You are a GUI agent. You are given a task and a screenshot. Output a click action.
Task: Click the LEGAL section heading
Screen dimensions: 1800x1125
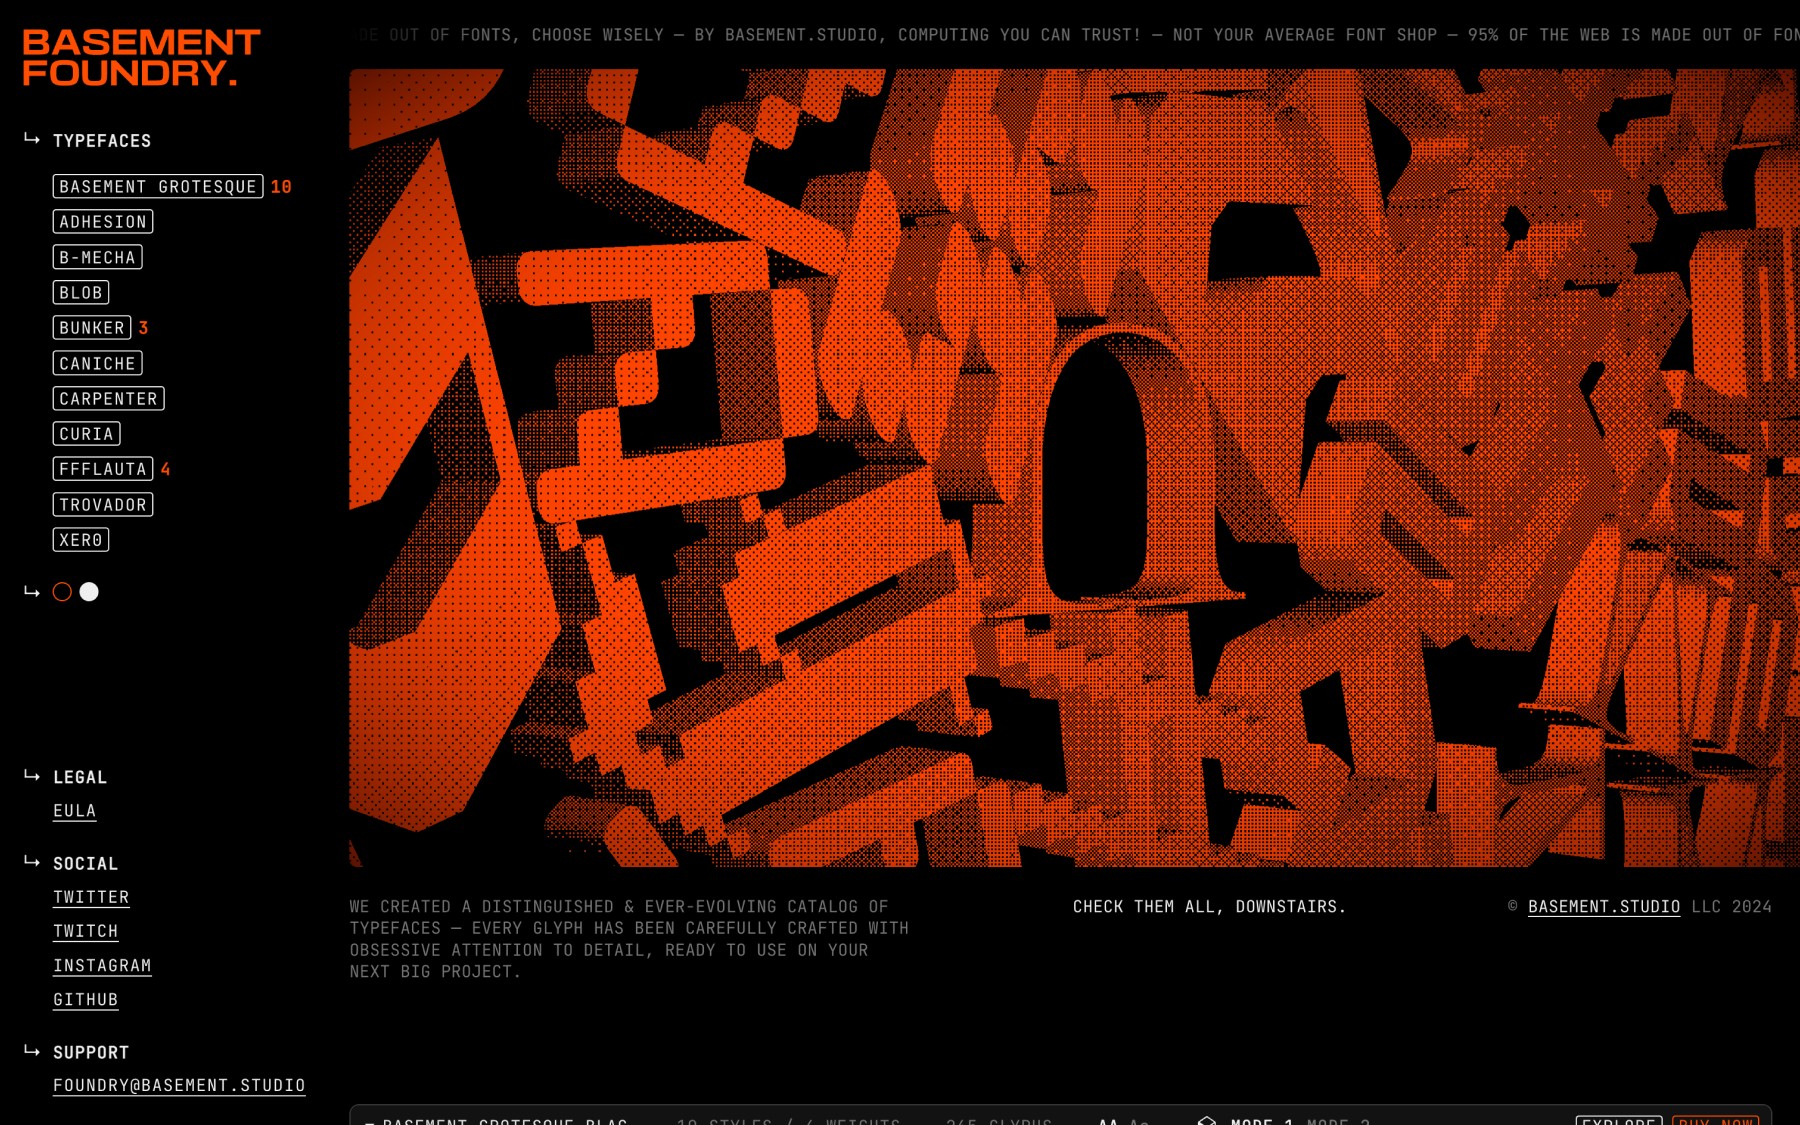(80, 777)
